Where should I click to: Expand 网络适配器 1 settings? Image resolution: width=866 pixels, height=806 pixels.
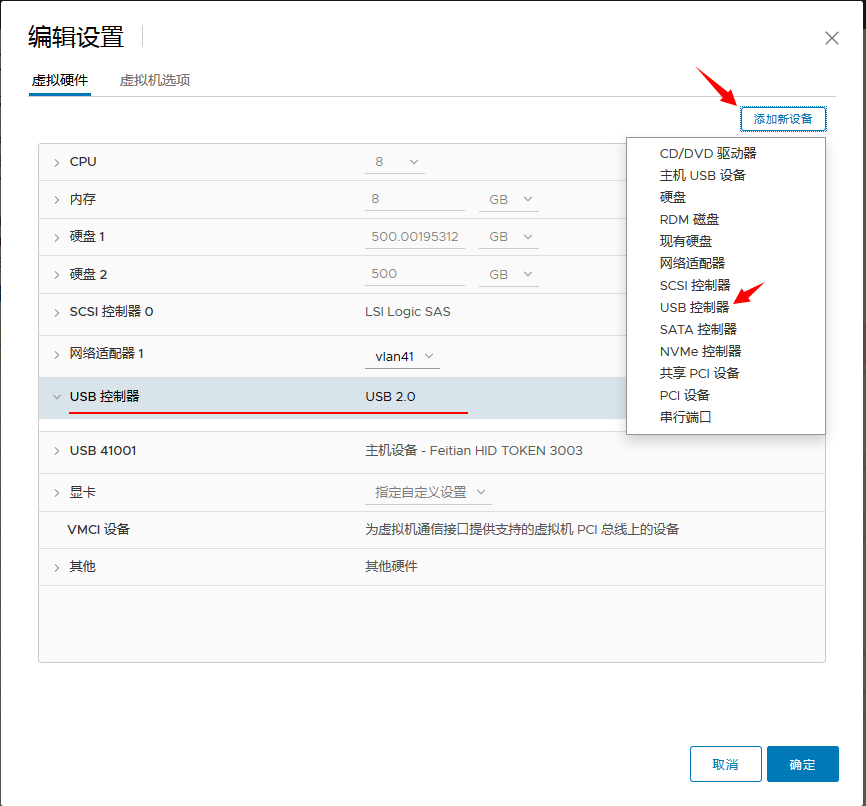(x=58, y=356)
